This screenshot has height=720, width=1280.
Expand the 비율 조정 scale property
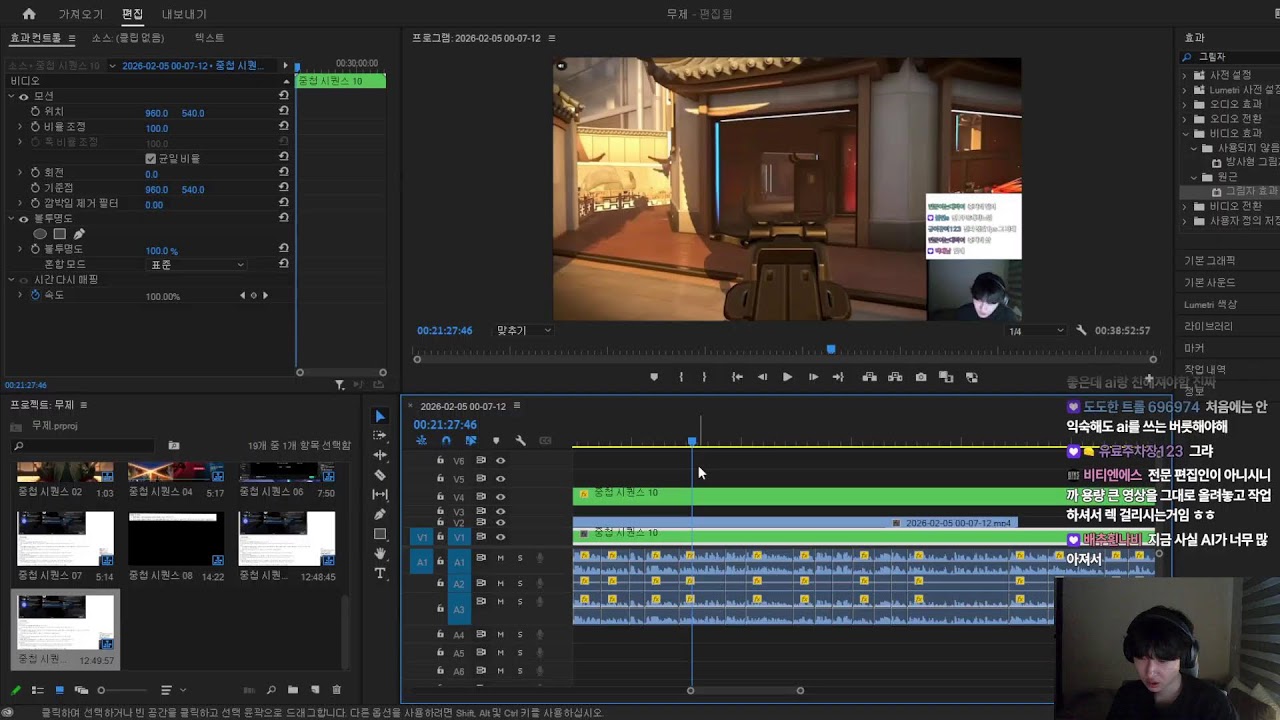(x=20, y=127)
